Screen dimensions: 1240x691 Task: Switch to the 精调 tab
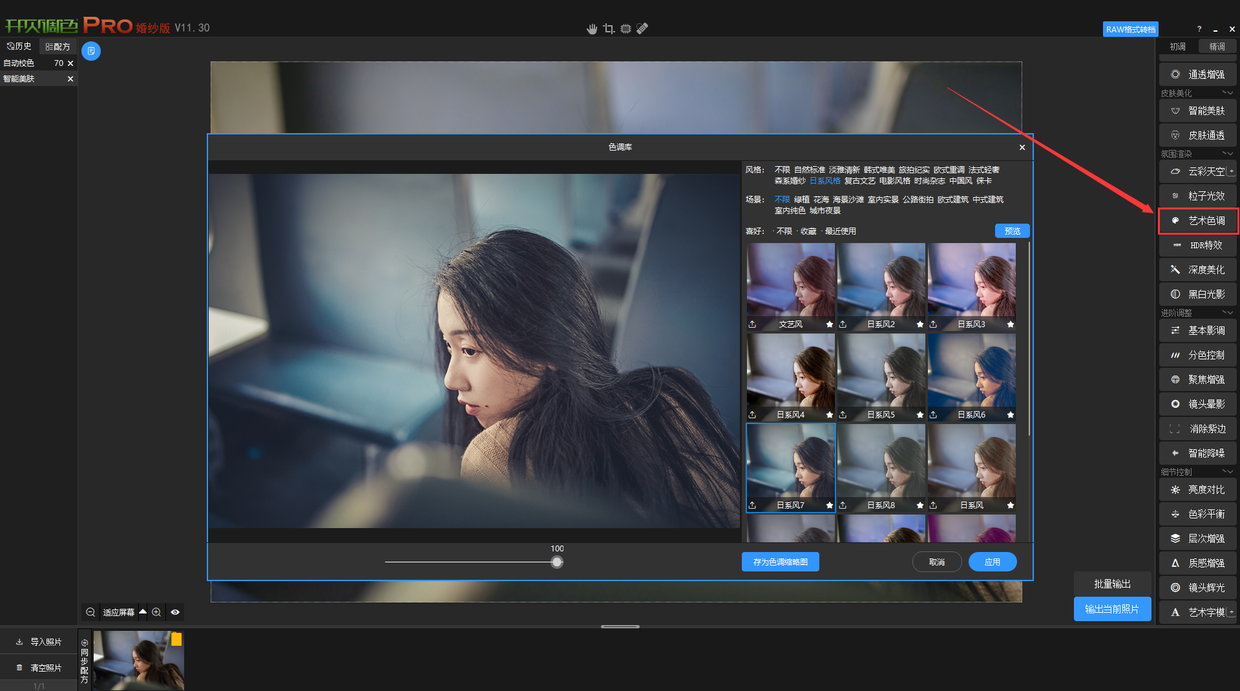click(1216, 47)
